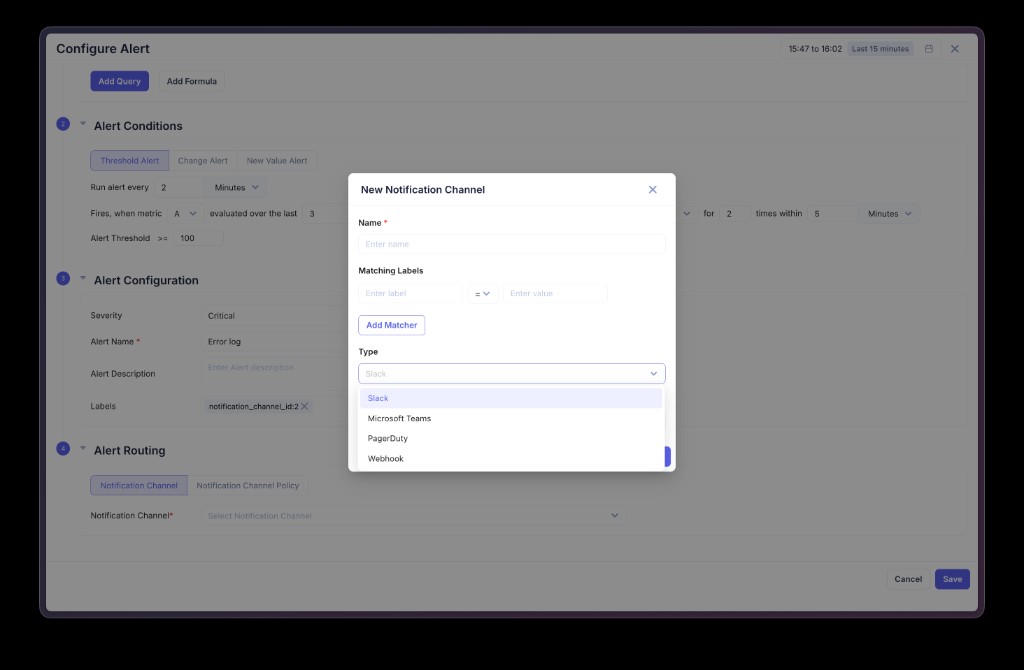Image resolution: width=1024 pixels, height=670 pixels.
Task: Select Webhook from the type list
Action: coord(384,458)
